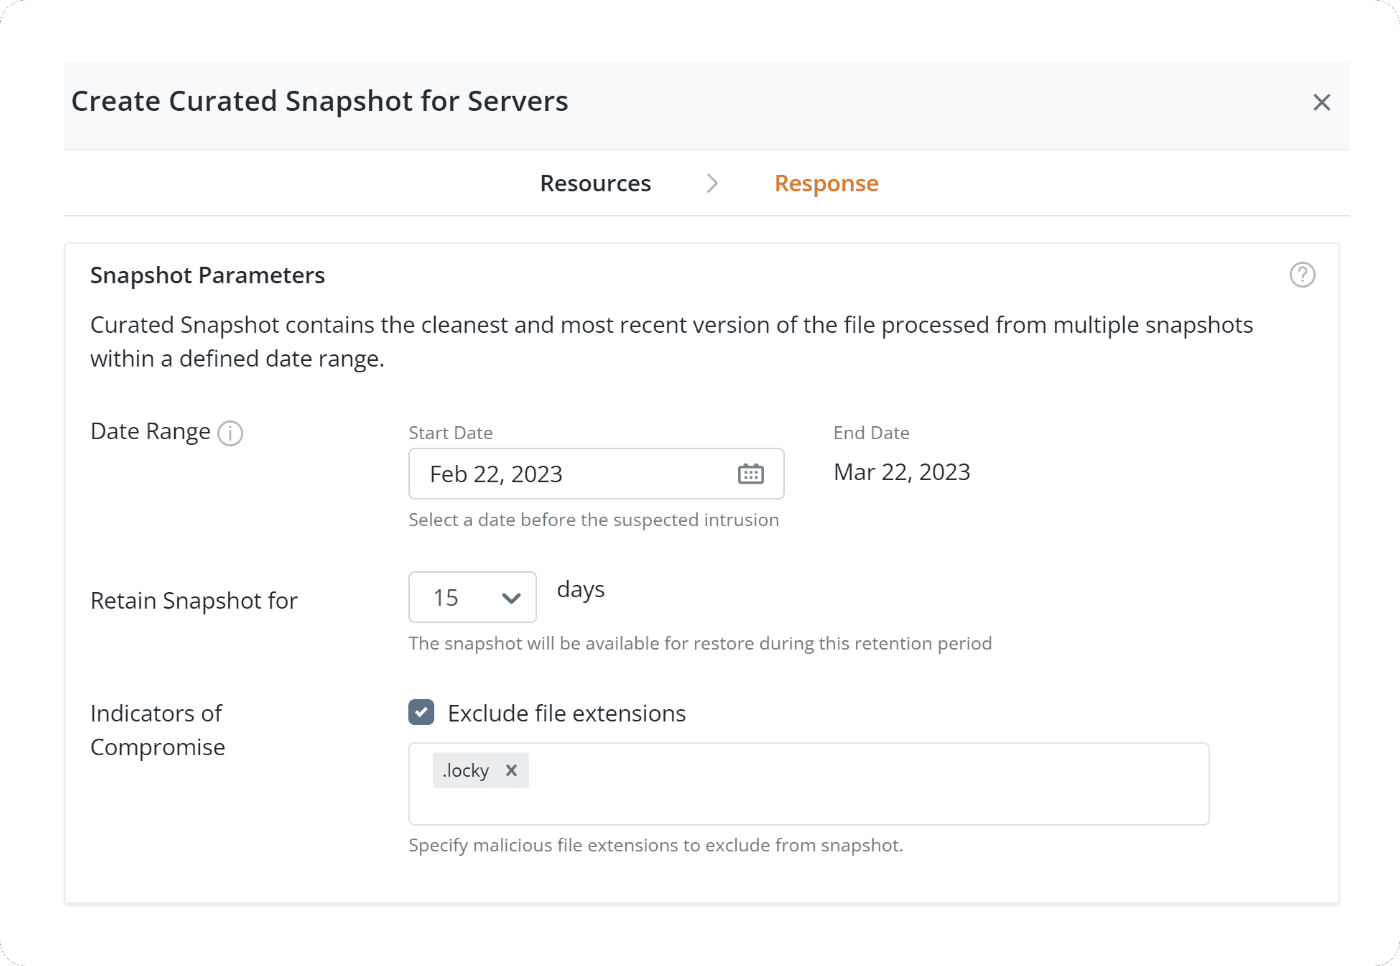
Task: Go back to the Resources step
Action: (595, 183)
